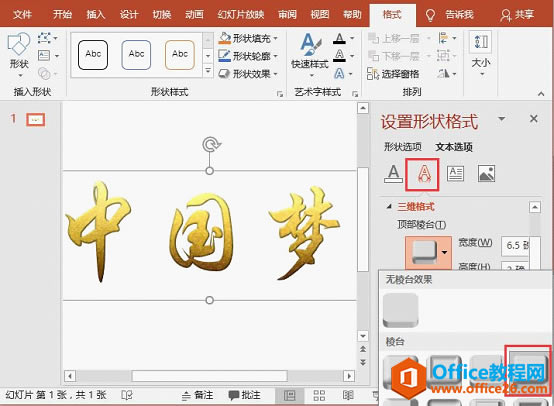Click the text fill and outline icon
Image resolution: width=554 pixels, height=406 pixels.
click(393, 174)
